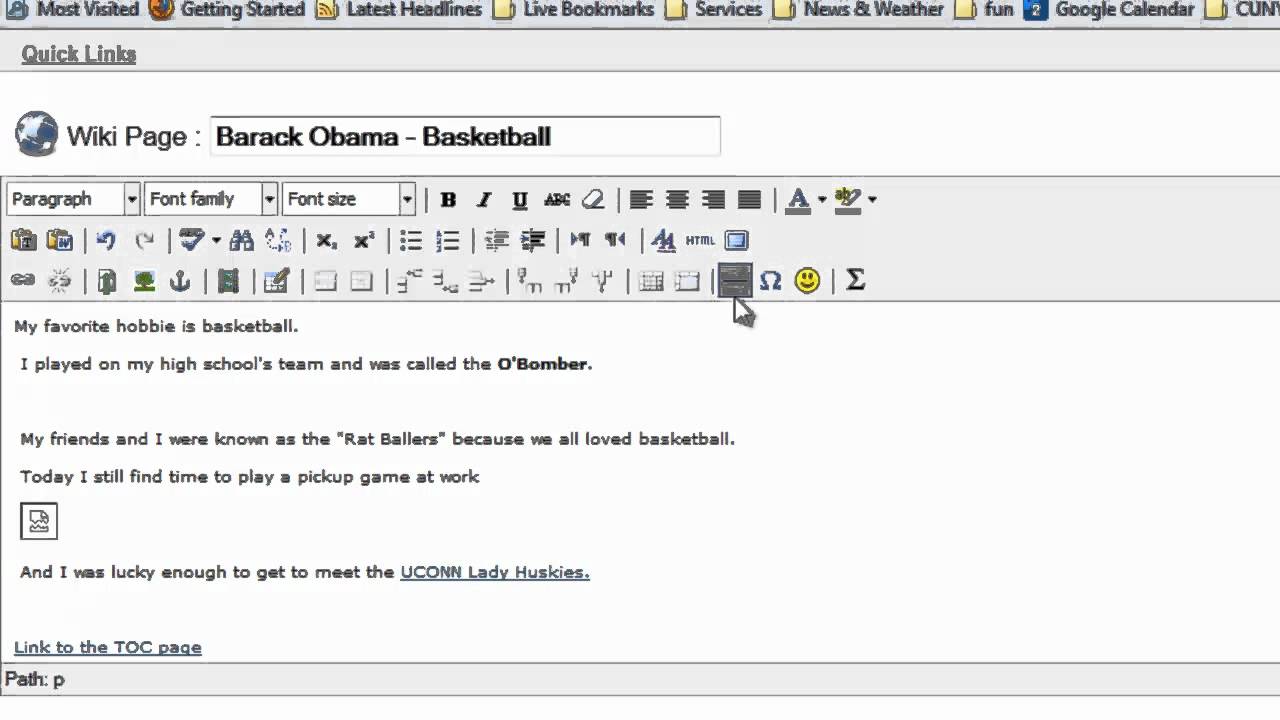Run the spellchecker icon
The width and height of the screenshot is (1280, 720).
click(x=192, y=240)
